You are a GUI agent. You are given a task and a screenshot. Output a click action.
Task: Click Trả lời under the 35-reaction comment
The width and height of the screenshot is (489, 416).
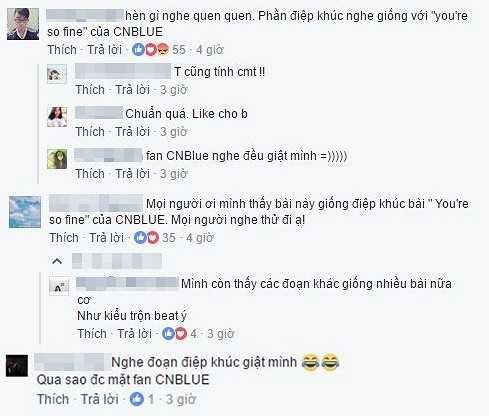tap(107, 238)
